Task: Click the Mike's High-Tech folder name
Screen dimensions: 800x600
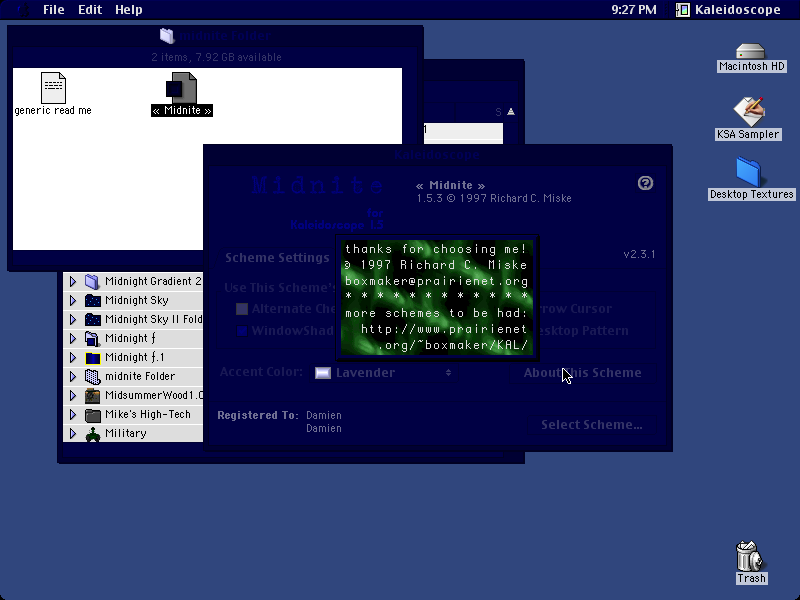Action: coord(148,415)
